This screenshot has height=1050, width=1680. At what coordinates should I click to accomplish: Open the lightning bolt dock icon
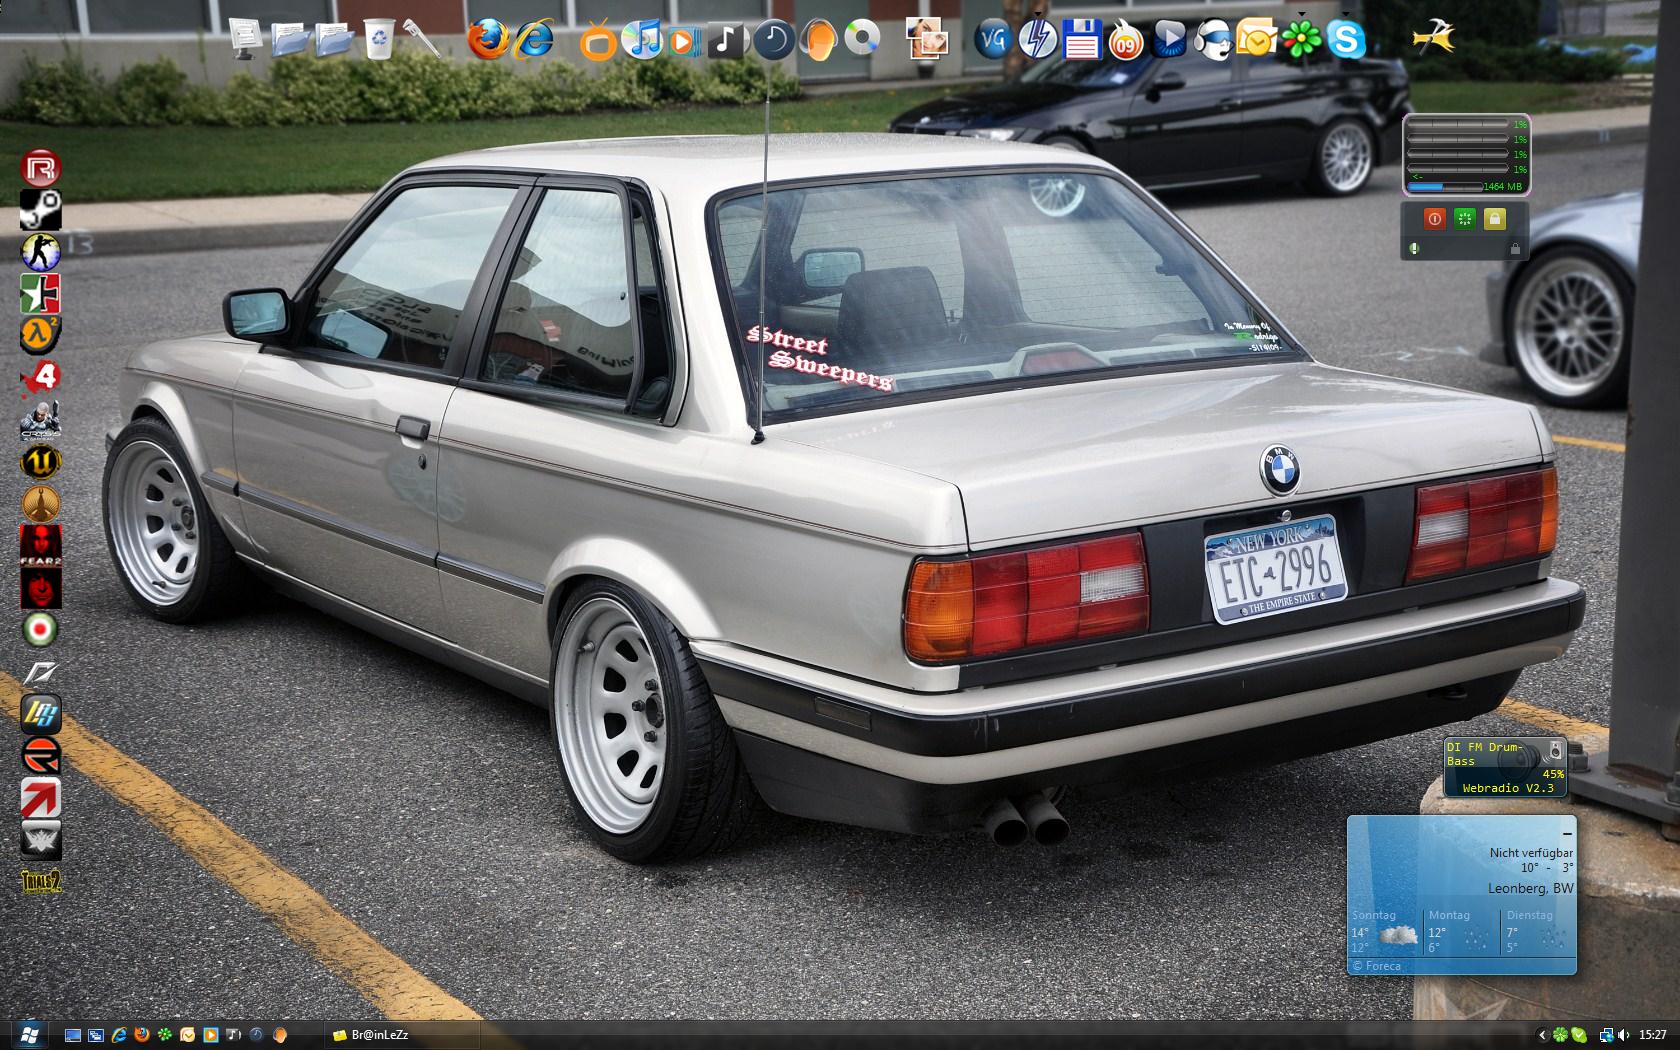click(x=1037, y=39)
